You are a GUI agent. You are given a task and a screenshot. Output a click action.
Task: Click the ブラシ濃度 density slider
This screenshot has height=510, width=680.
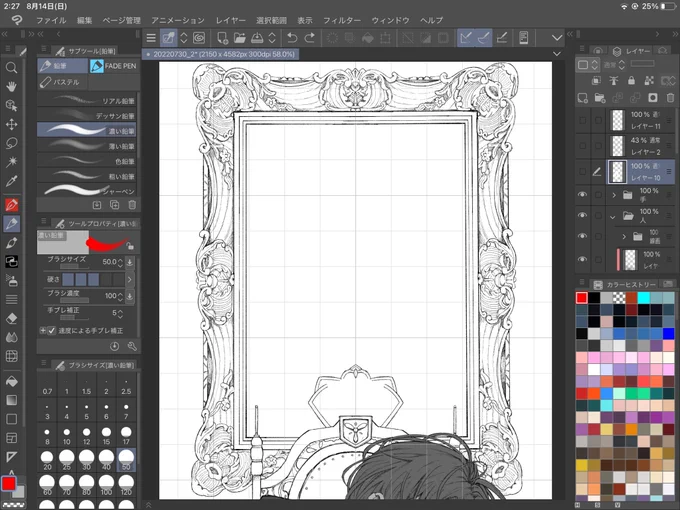75,300
